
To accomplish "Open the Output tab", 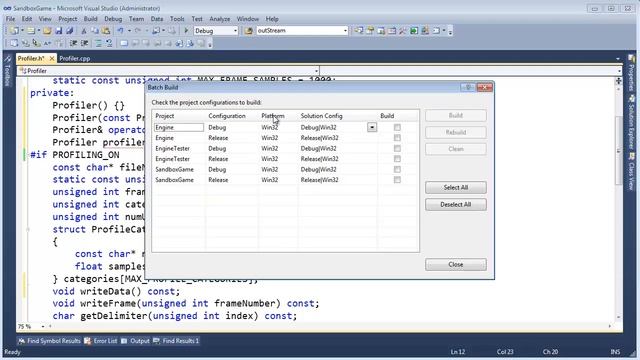I will click(136, 341).
